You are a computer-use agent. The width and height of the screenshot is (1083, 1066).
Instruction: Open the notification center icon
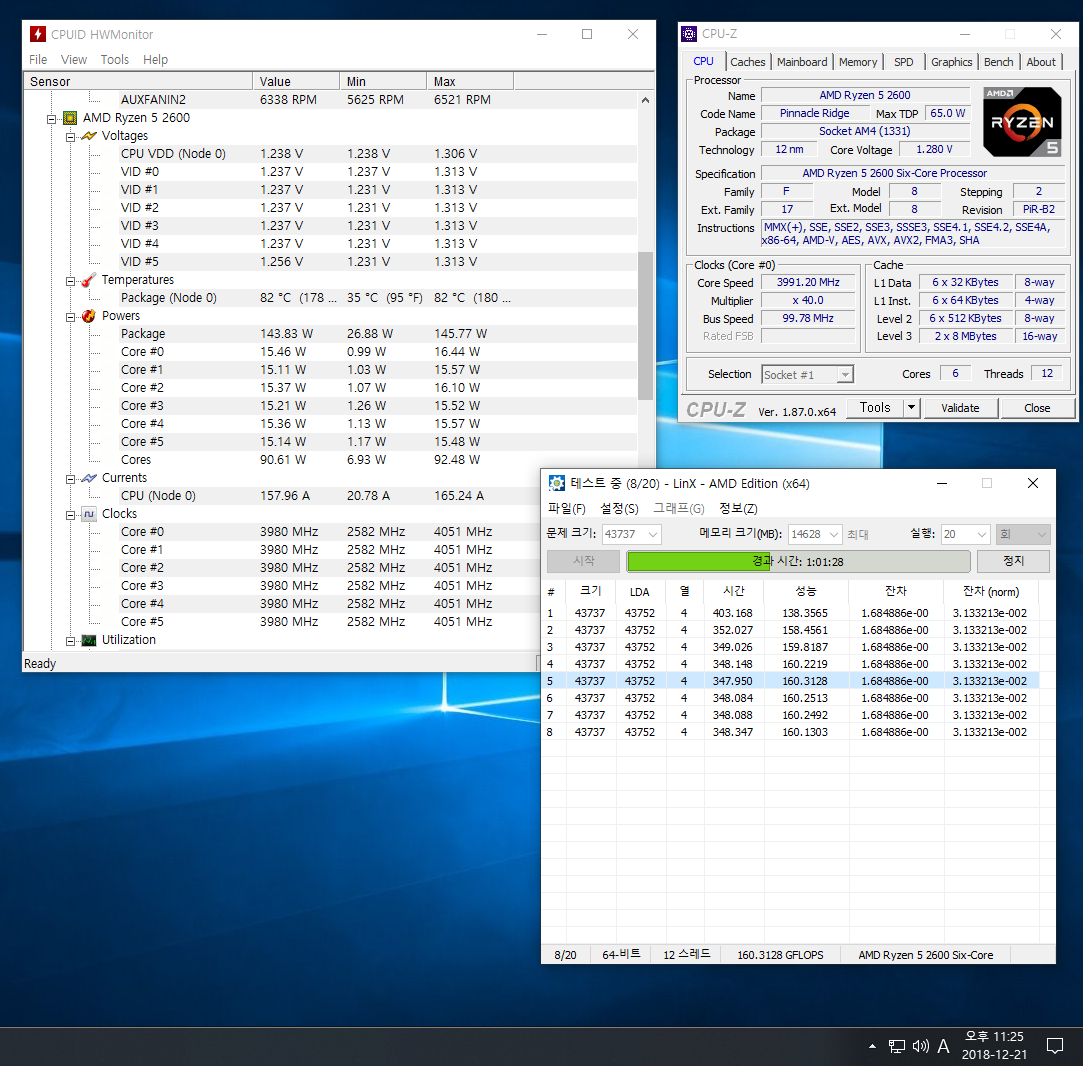(x=1055, y=1046)
